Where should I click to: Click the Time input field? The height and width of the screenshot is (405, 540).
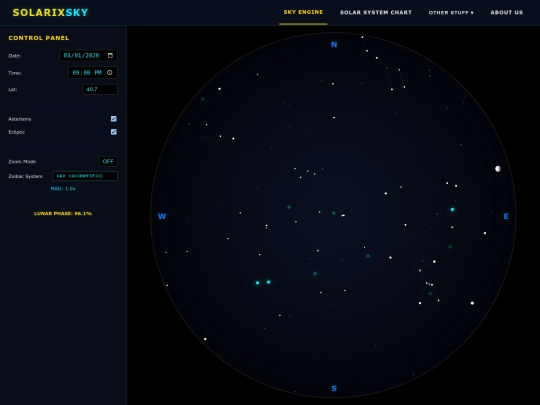click(x=93, y=73)
